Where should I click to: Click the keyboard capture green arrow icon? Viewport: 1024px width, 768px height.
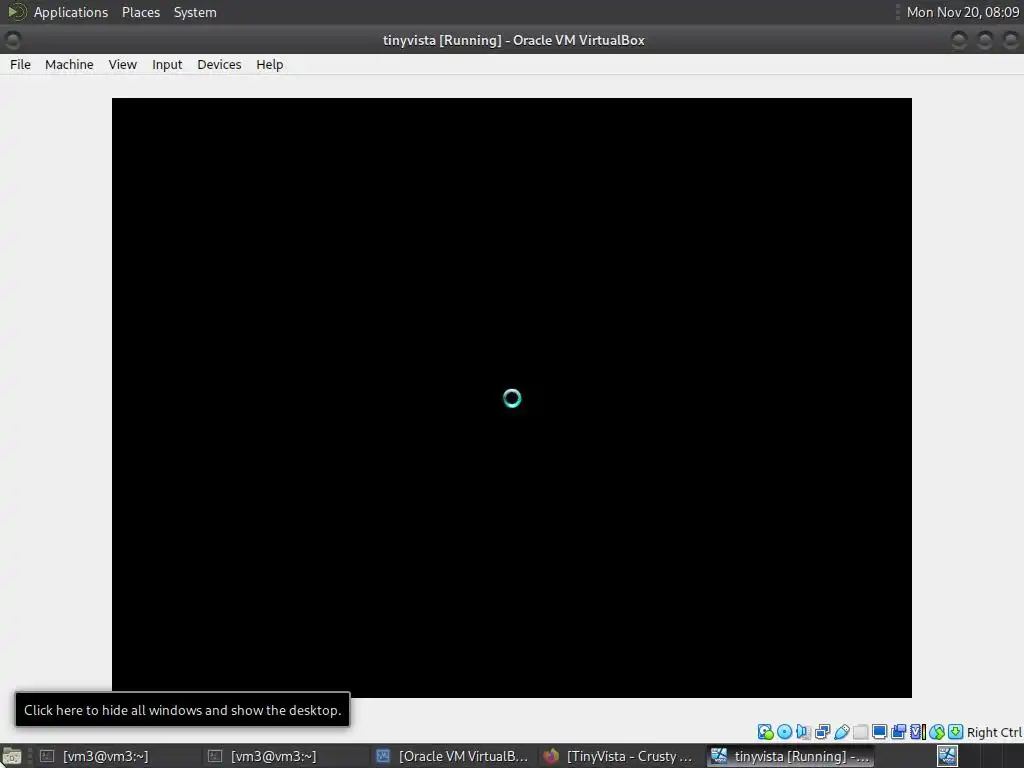955,732
